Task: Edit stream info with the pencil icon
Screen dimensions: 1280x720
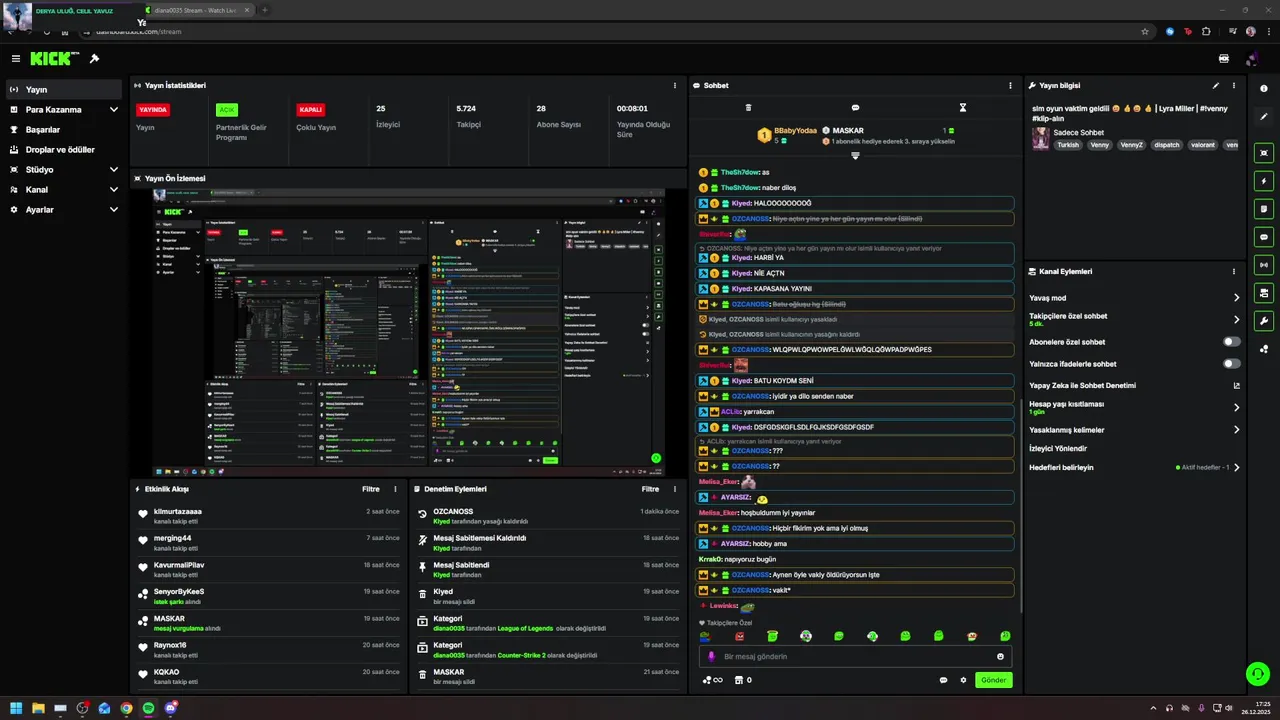Action: tap(1216, 86)
